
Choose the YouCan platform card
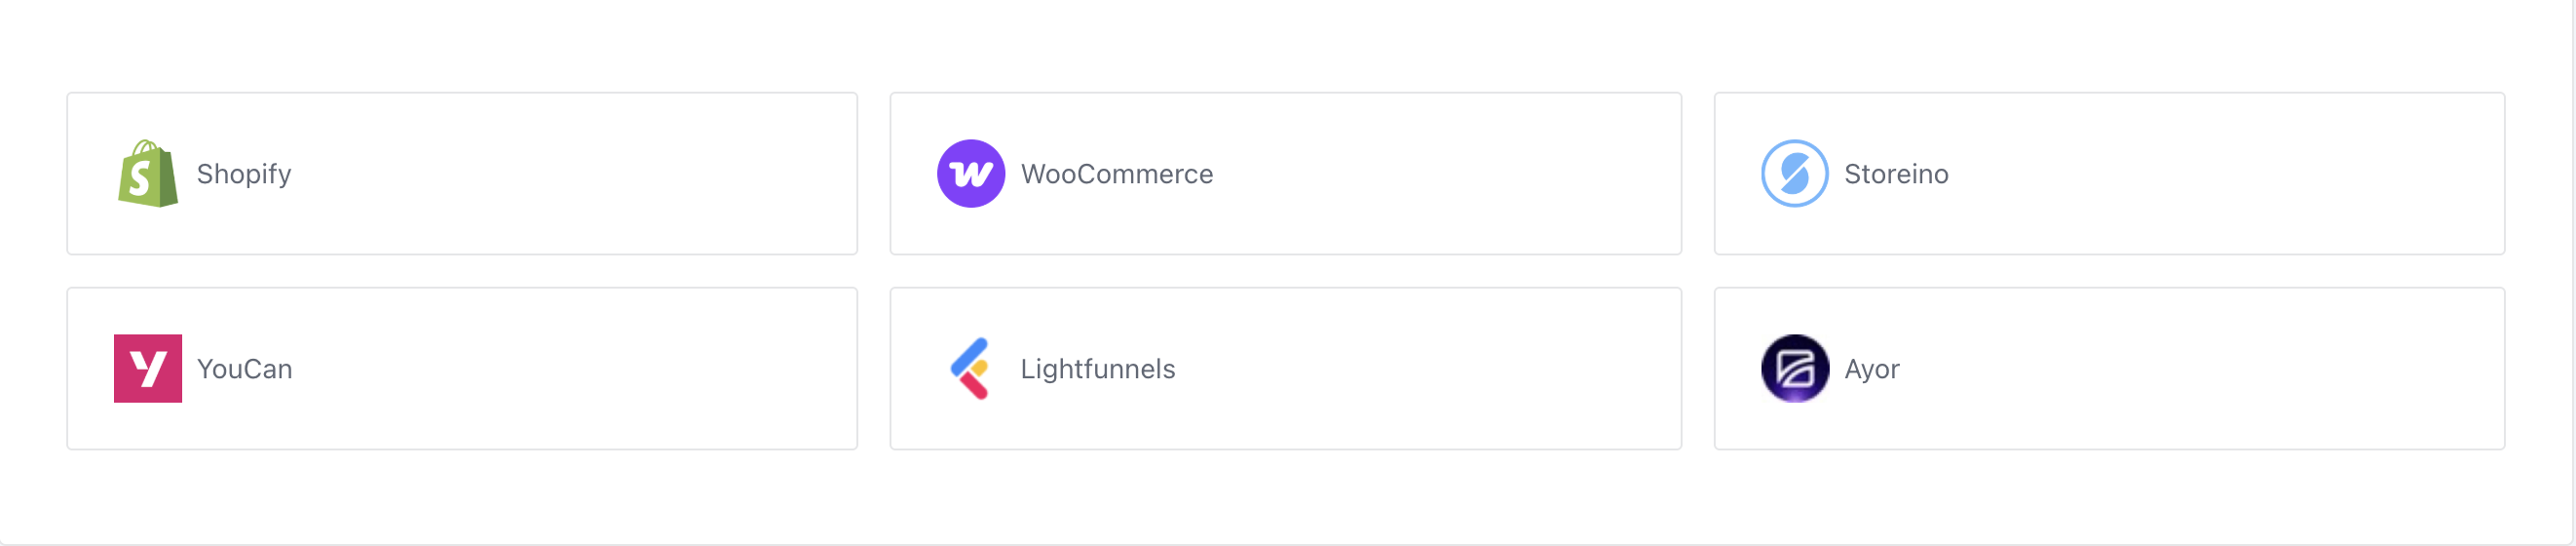point(462,369)
